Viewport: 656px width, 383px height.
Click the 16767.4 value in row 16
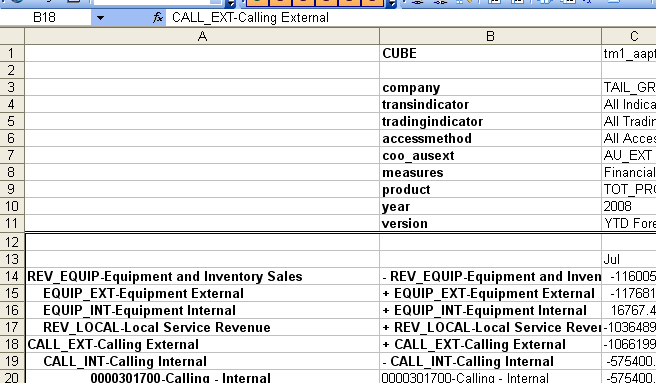pos(629,310)
